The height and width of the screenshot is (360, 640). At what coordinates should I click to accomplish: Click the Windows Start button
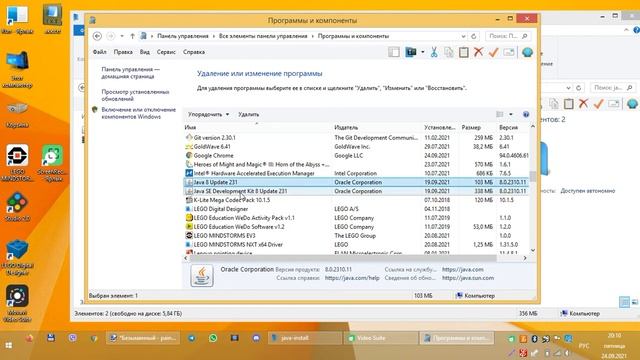click(x=9, y=345)
